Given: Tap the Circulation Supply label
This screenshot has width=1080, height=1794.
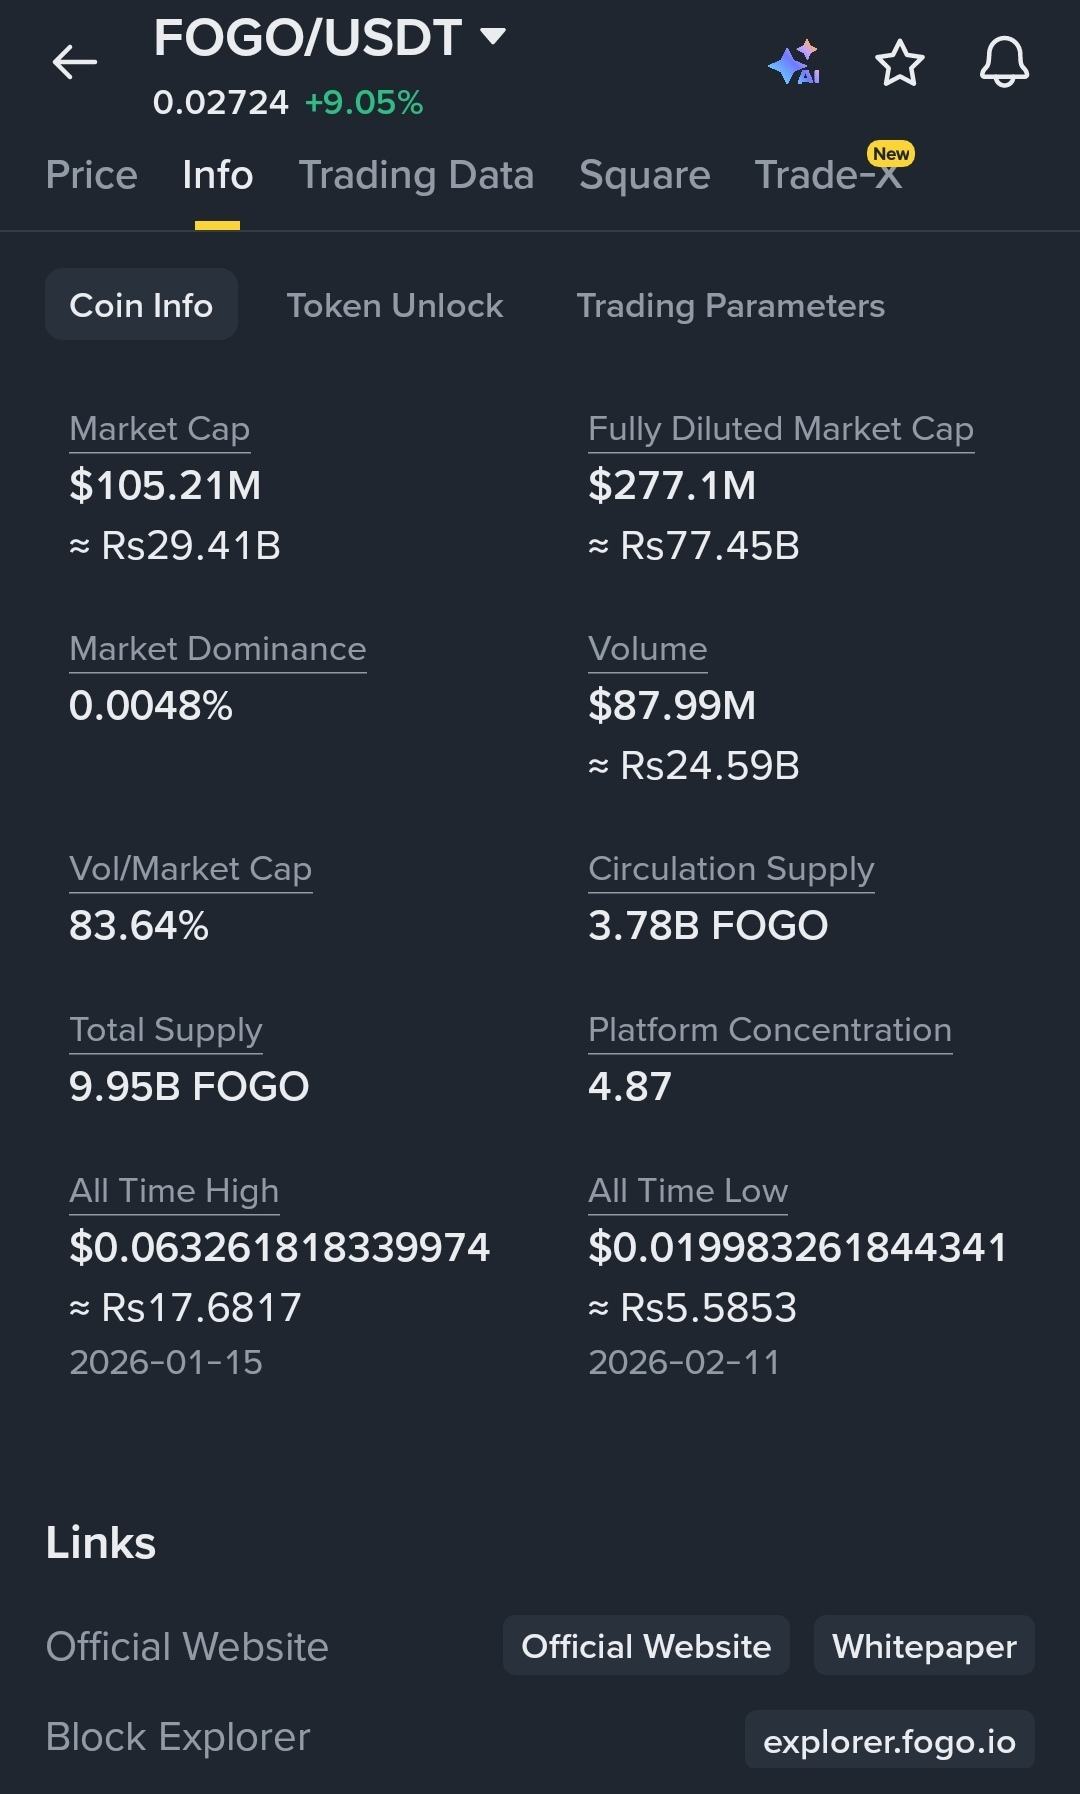Looking at the screenshot, I should (731, 869).
